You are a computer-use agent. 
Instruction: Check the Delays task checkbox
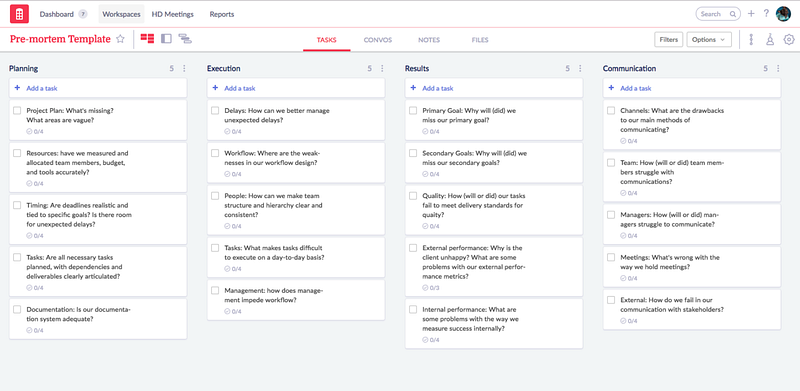(215, 110)
